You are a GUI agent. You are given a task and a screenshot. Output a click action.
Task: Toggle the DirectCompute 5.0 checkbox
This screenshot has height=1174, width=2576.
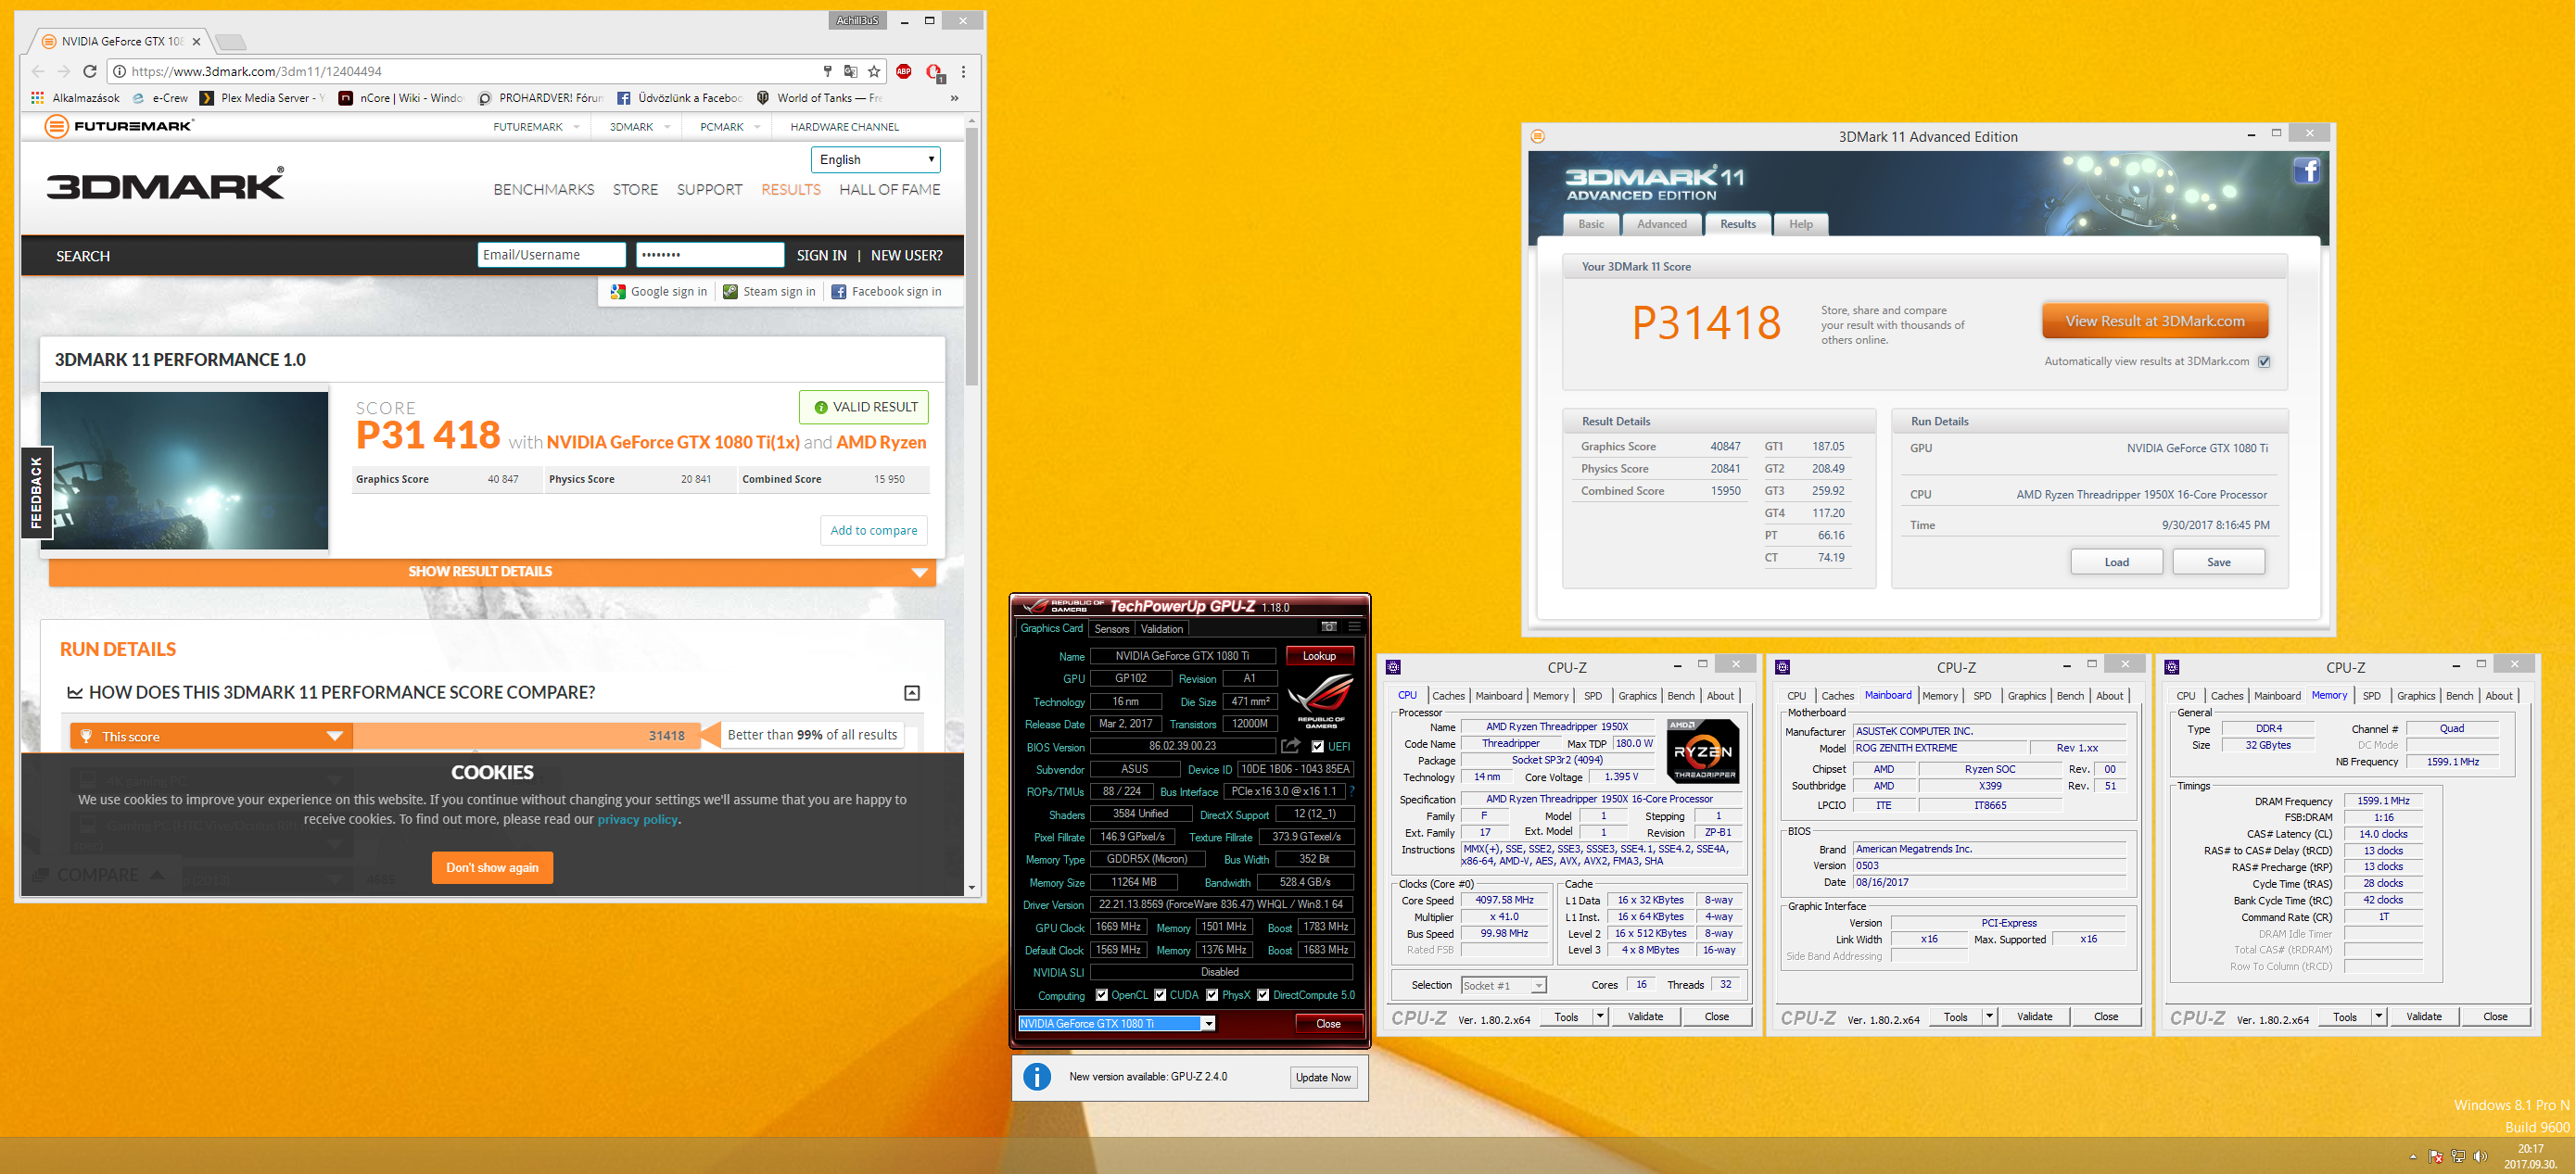tap(1263, 995)
